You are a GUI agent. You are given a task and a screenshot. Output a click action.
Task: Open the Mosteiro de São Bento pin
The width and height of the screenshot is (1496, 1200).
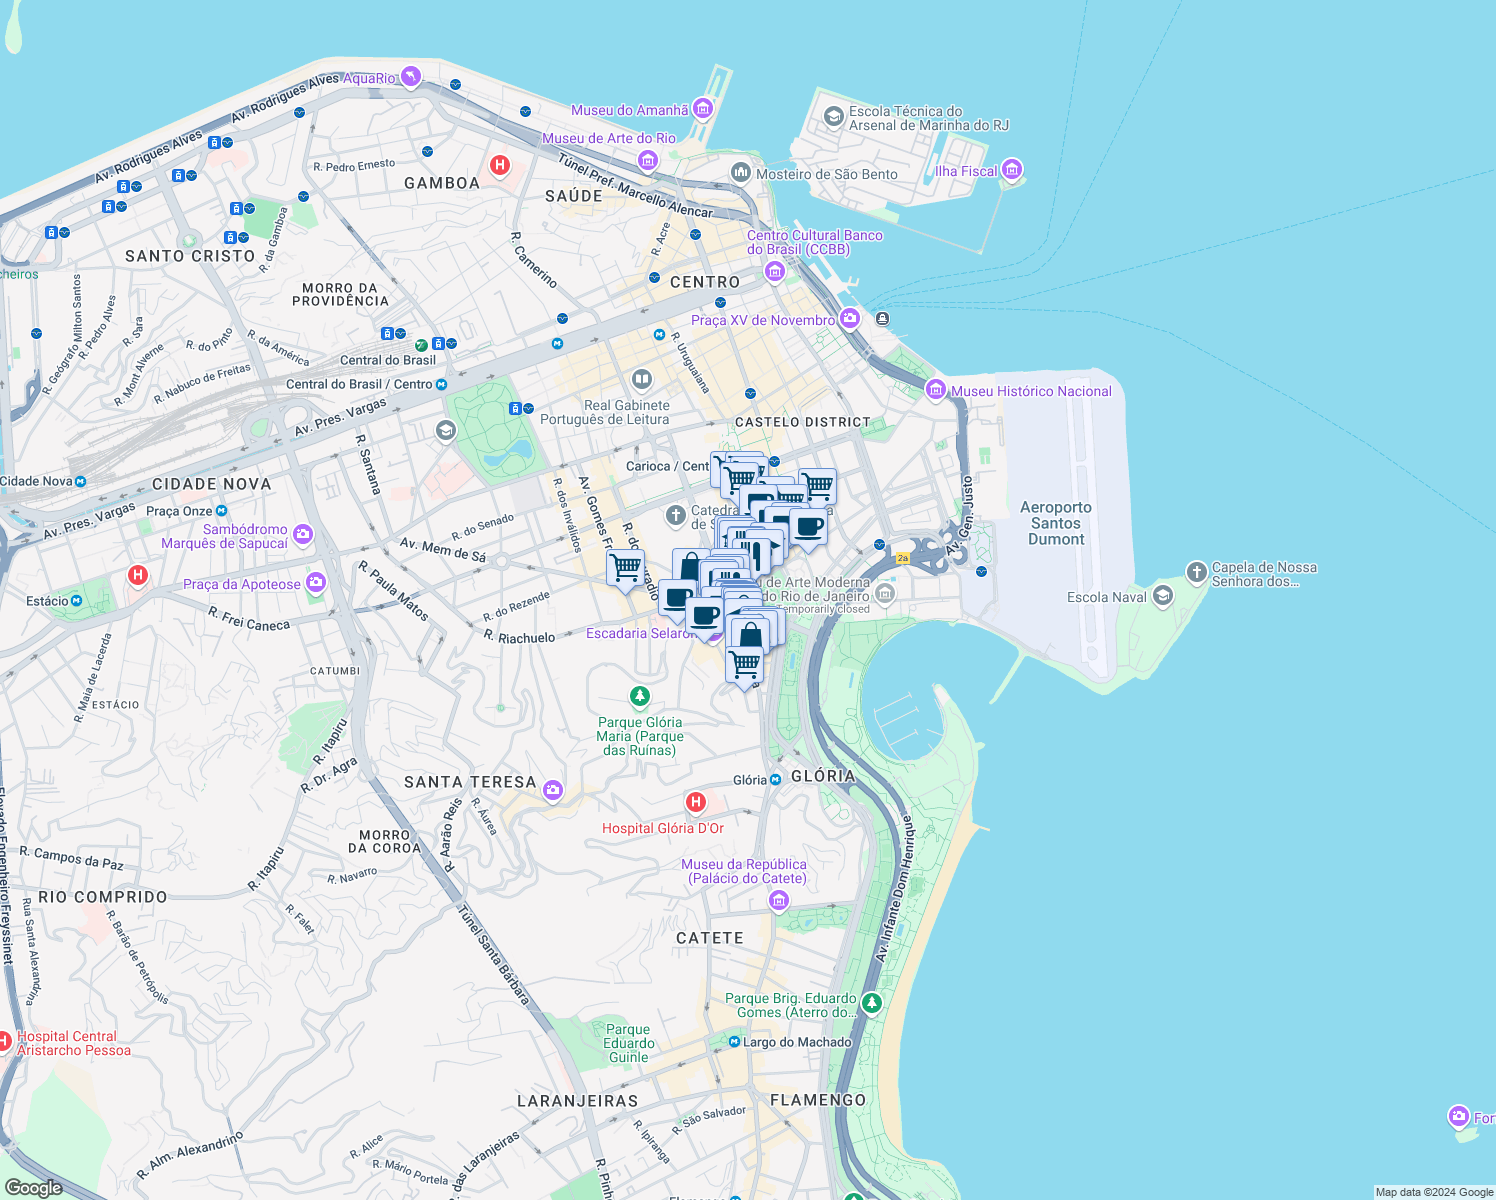740,172
